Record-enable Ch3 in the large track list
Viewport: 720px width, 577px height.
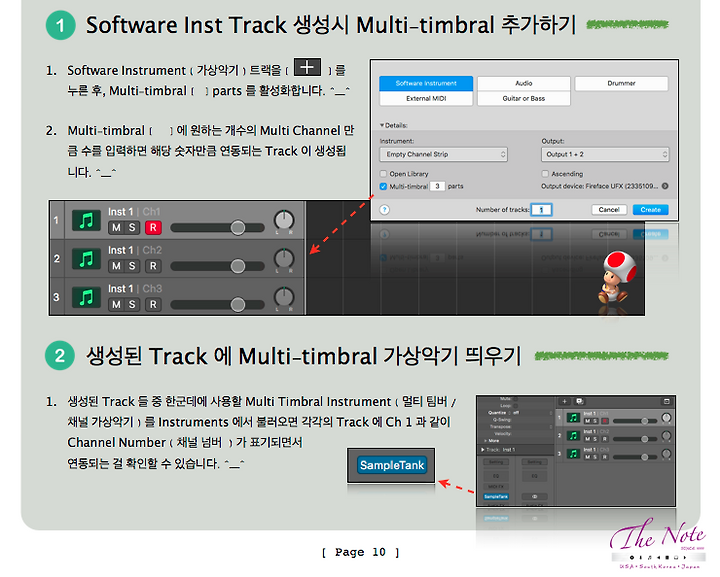[x=153, y=305]
